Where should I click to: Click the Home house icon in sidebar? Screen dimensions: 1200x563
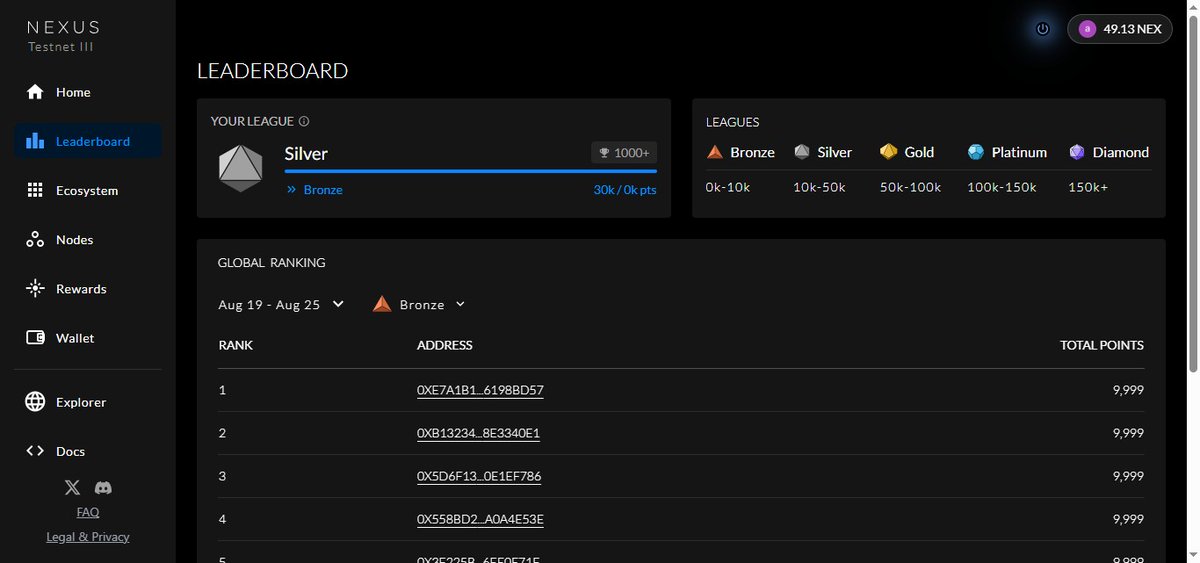tap(35, 92)
